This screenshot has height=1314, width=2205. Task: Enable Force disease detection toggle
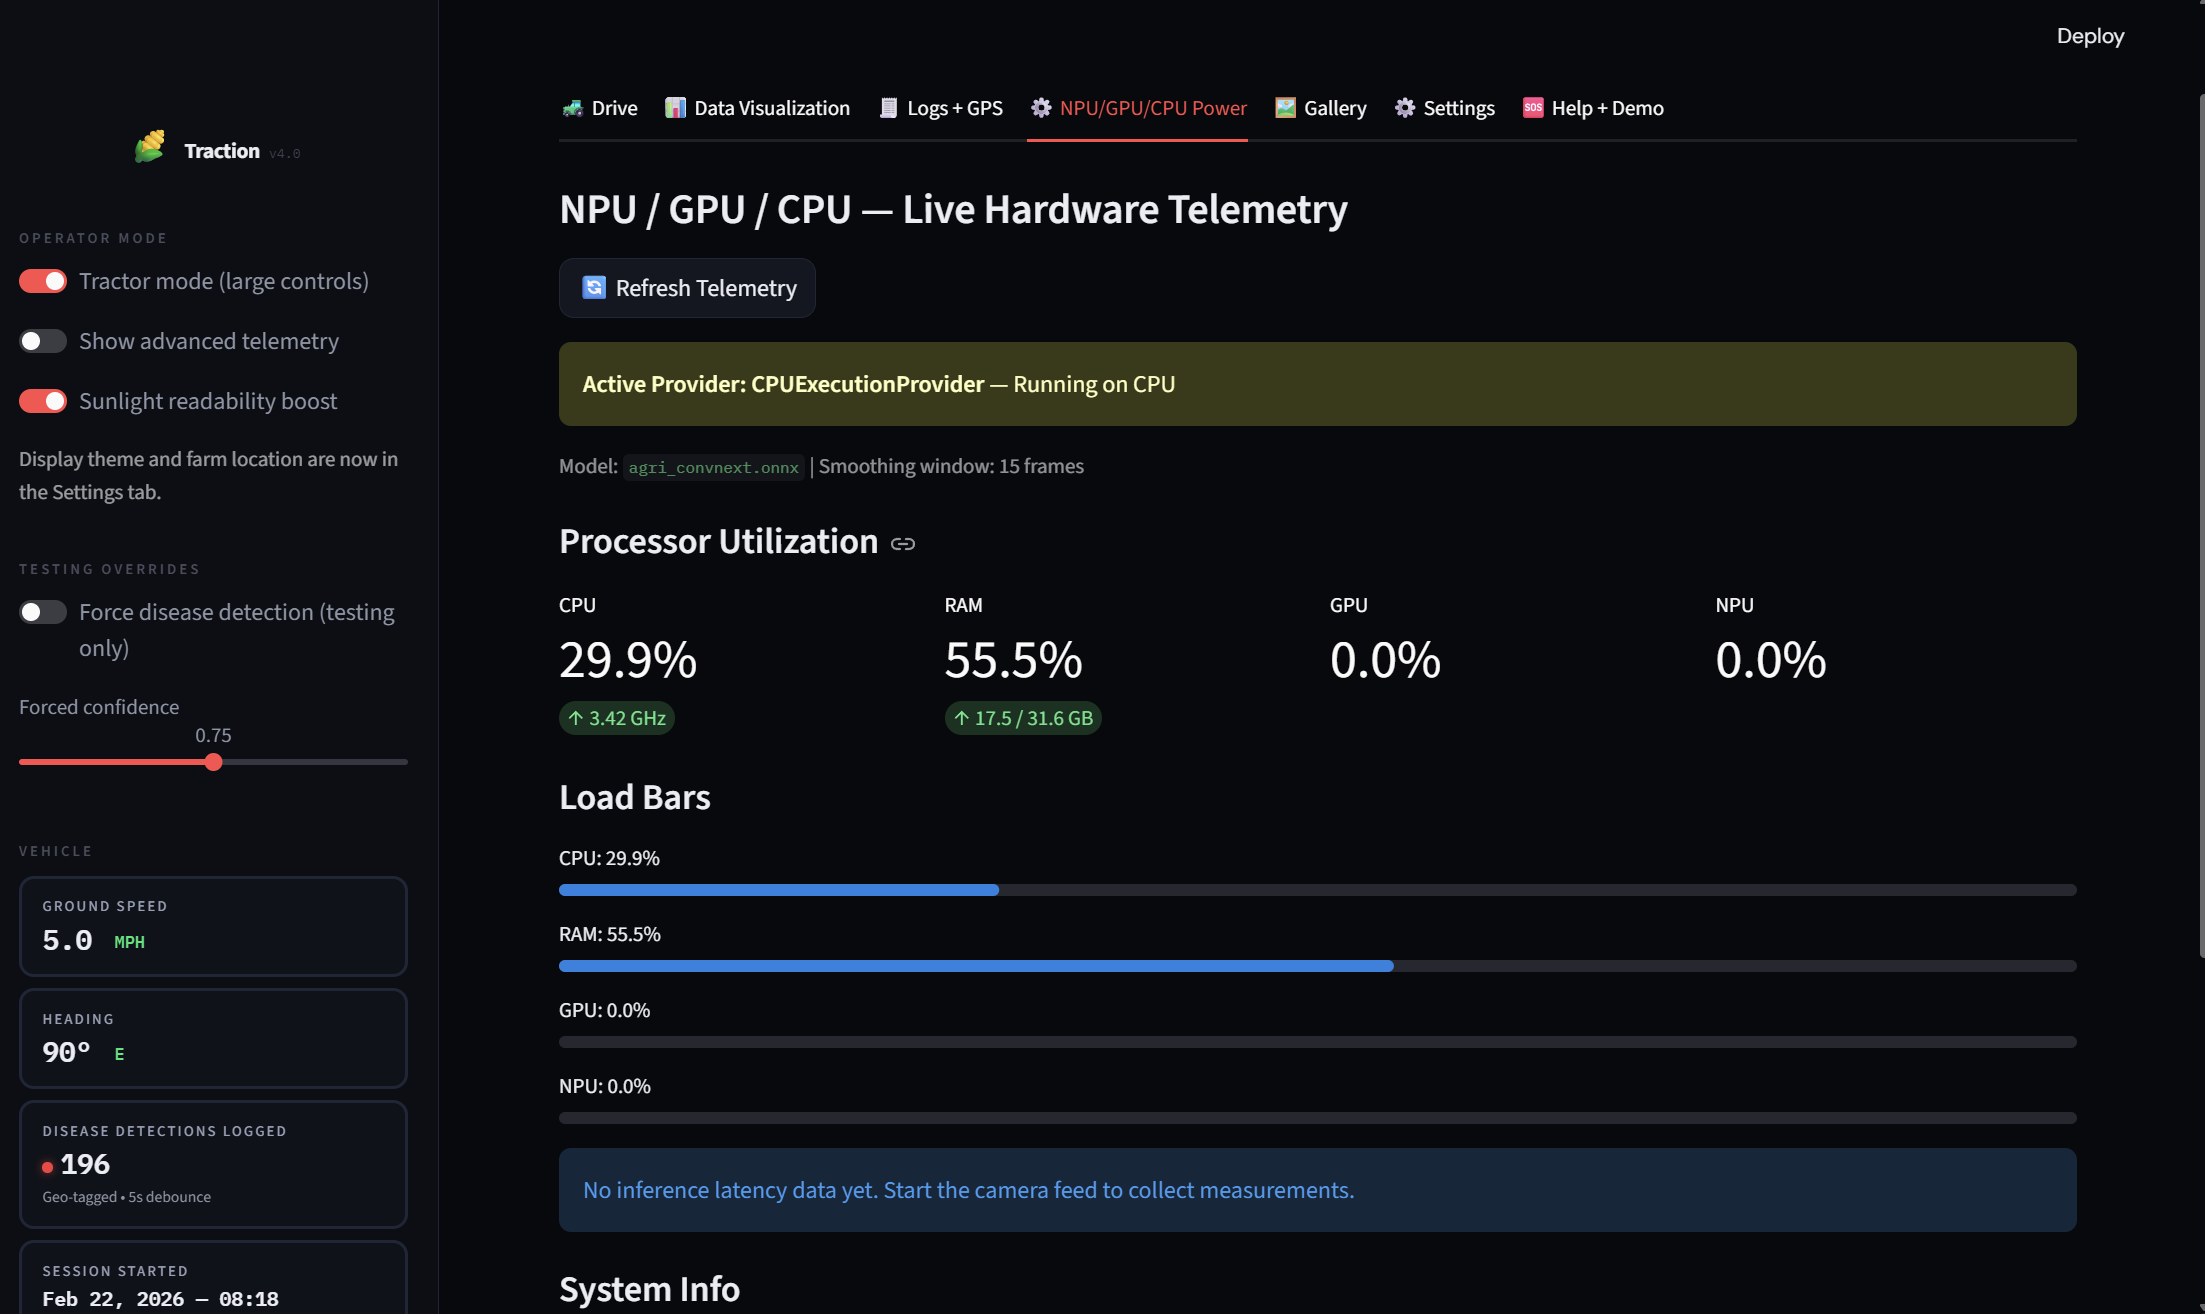[x=43, y=612]
